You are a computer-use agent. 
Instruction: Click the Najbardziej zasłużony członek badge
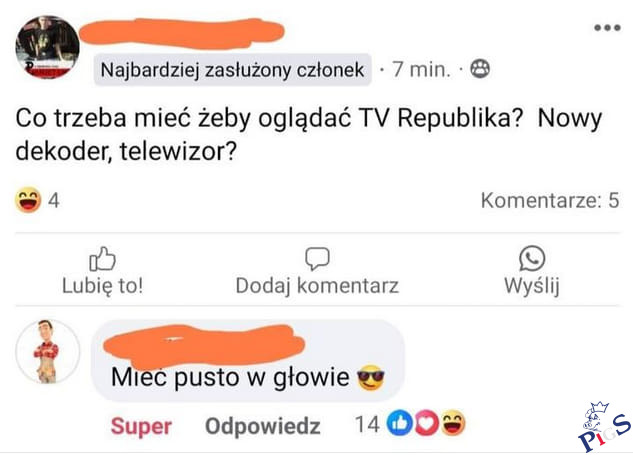233,70
